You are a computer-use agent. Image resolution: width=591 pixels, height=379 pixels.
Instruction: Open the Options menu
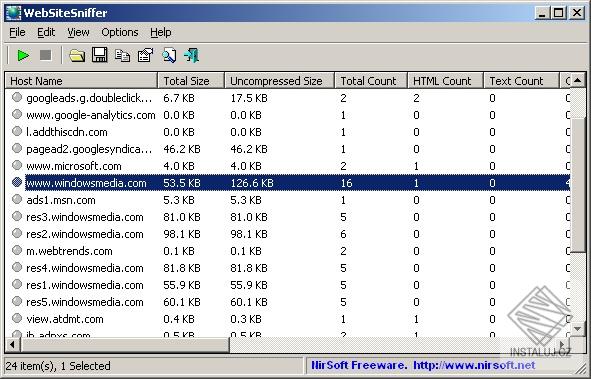[x=120, y=32]
